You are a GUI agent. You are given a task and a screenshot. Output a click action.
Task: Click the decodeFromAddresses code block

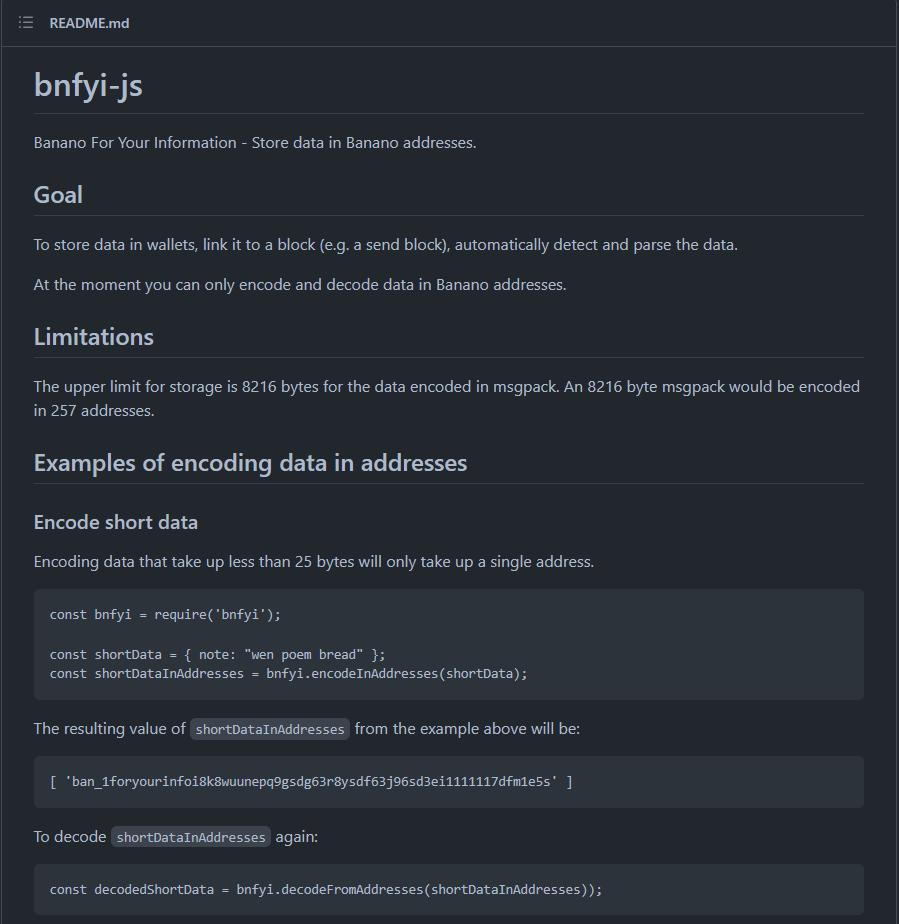(x=449, y=890)
